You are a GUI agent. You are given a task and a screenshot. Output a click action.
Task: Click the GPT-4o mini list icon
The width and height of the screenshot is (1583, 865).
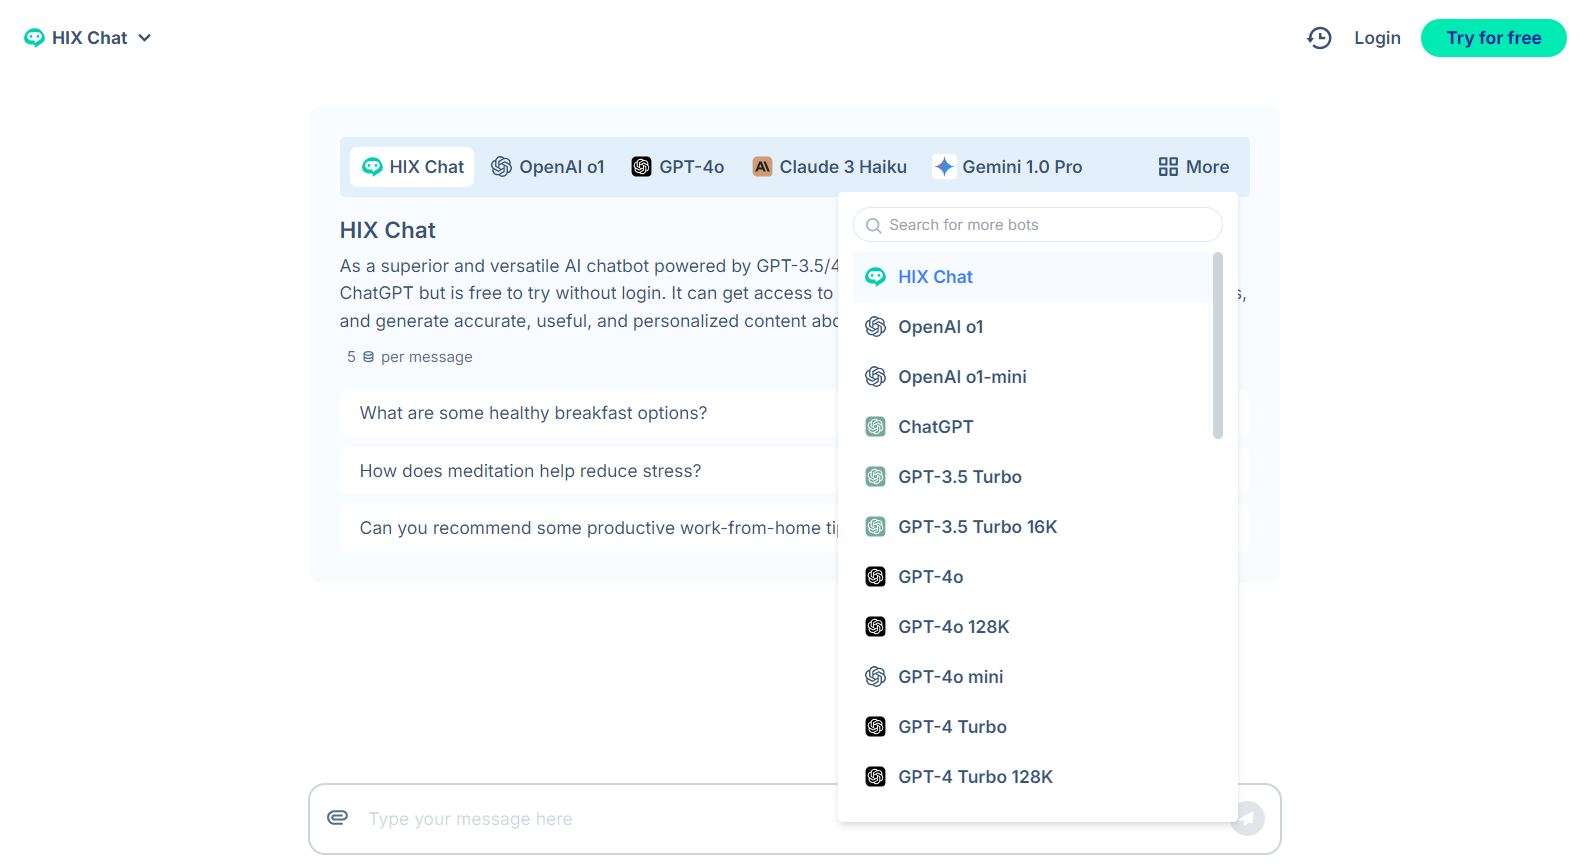click(x=875, y=677)
